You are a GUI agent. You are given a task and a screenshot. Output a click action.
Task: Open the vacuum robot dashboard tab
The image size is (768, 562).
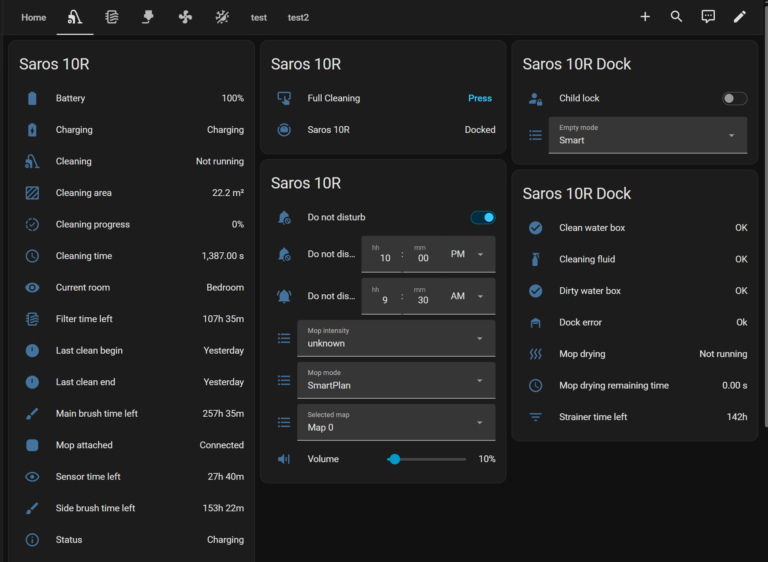point(75,18)
